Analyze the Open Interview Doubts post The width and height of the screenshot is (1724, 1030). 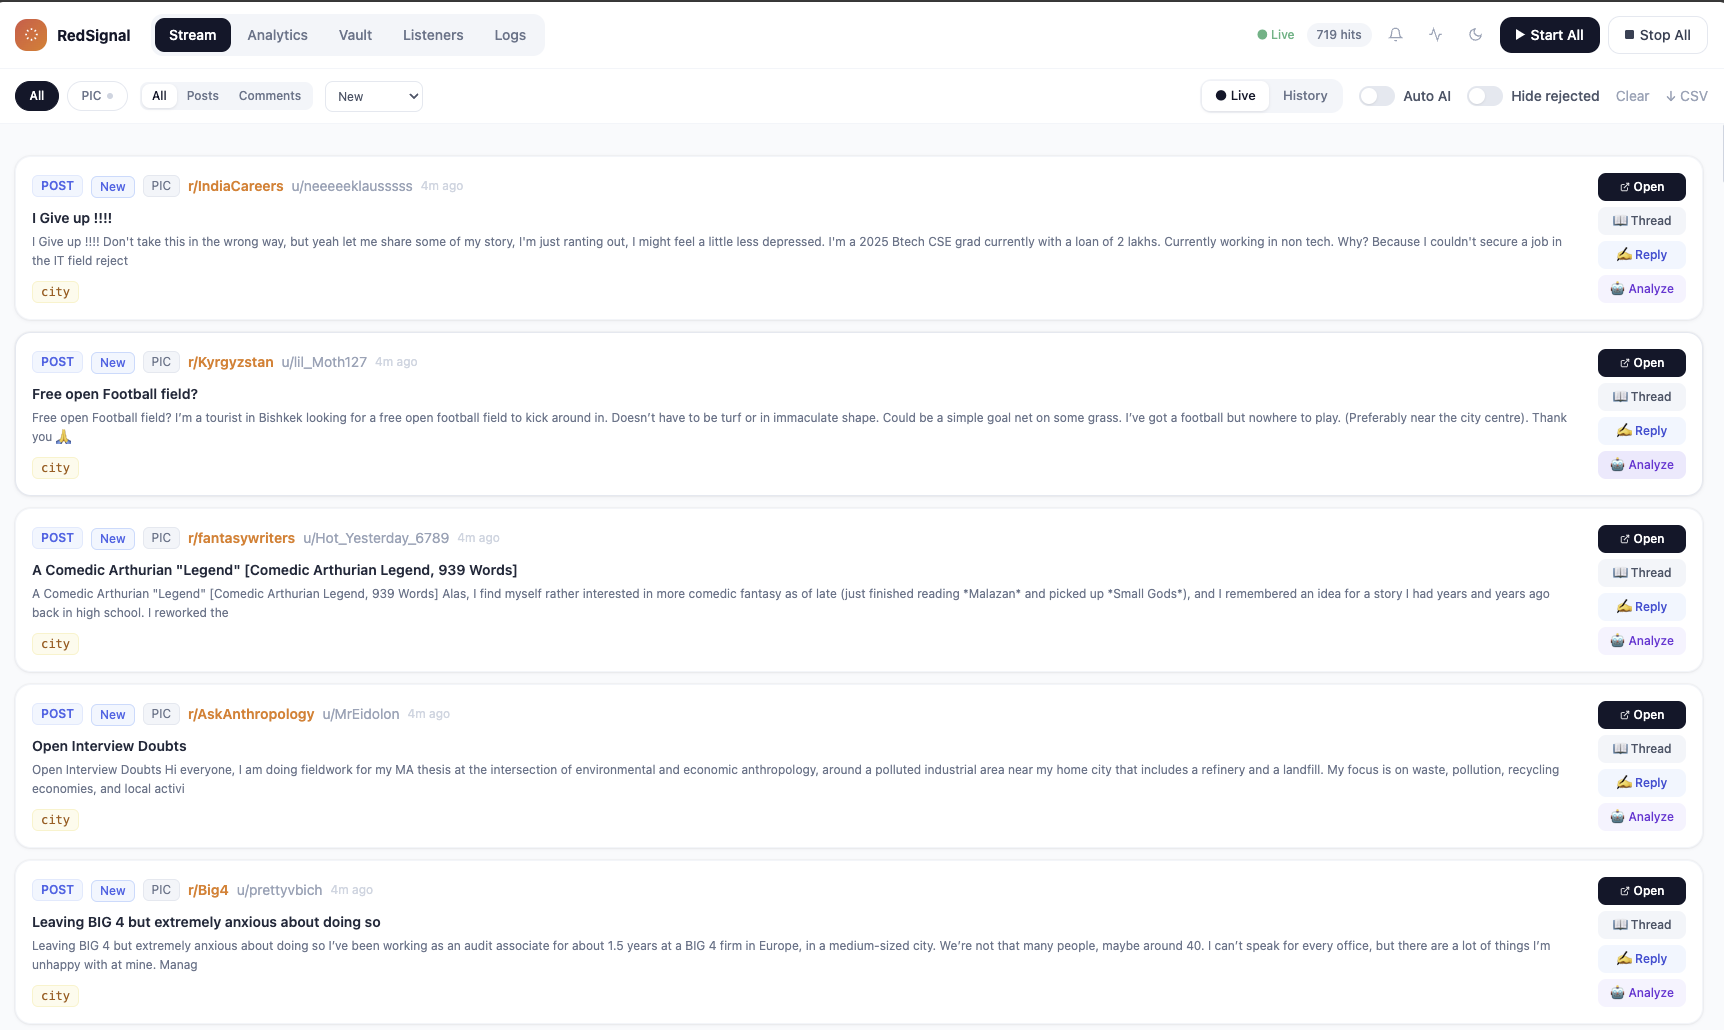1642,817
